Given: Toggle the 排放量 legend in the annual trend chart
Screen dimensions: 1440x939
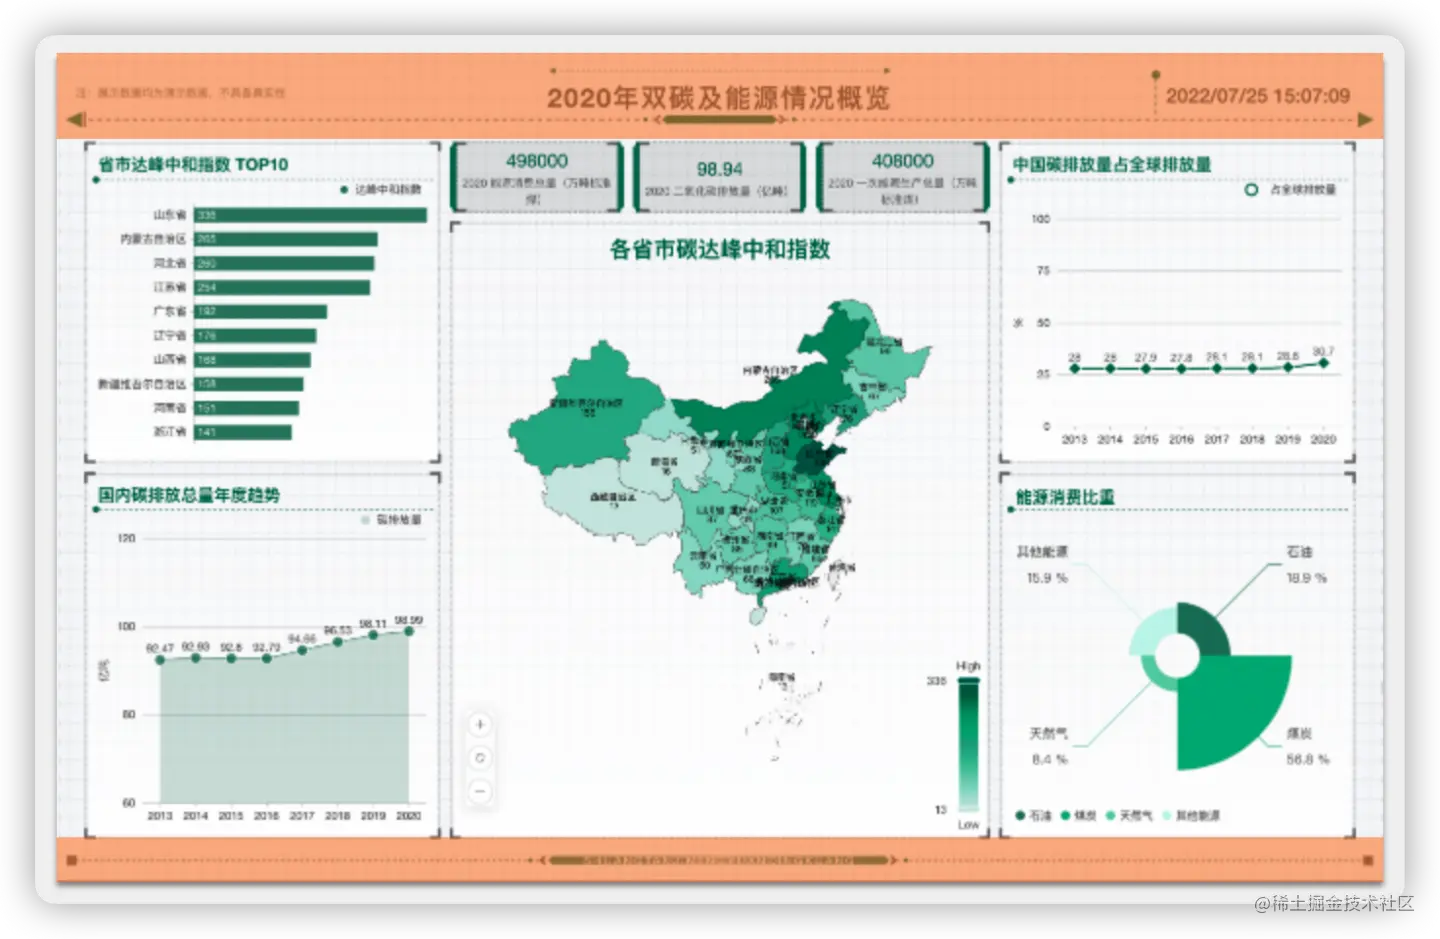Looking at the screenshot, I should click(391, 520).
